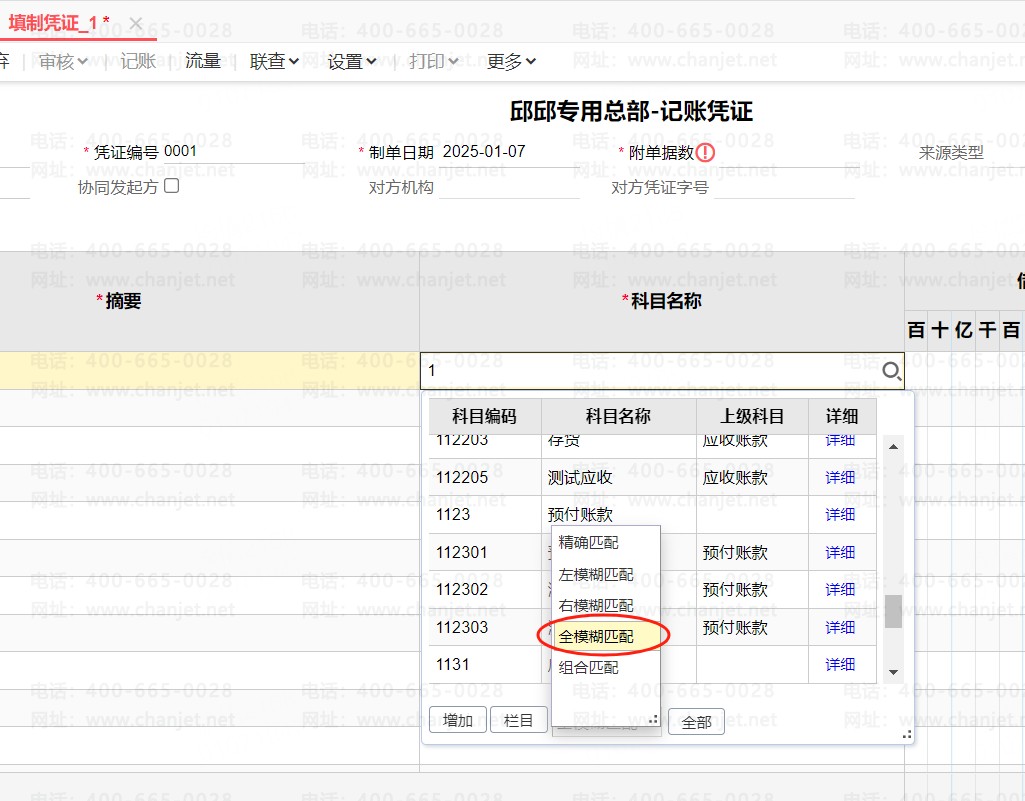
Task: Click the scroll up arrow in subject list
Action: point(893,447)
